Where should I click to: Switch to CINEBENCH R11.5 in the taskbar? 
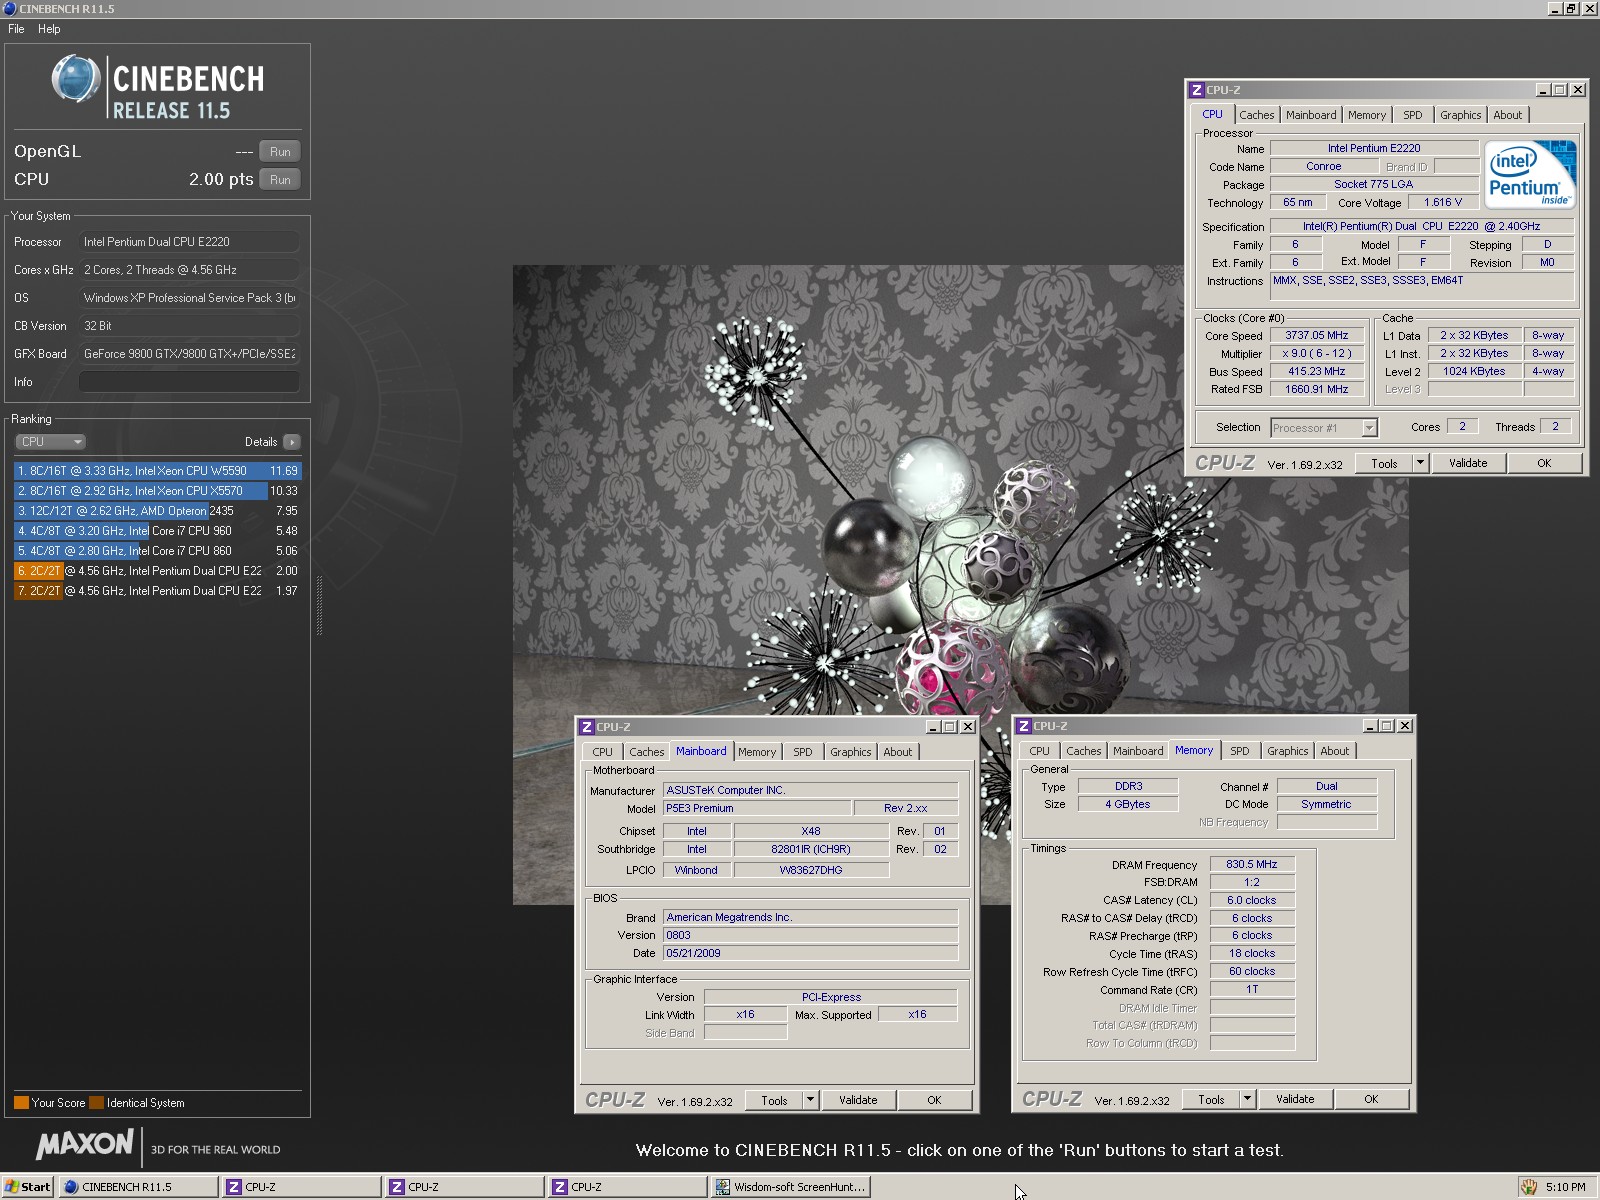pyautogui.click(x=138, y=1187)
